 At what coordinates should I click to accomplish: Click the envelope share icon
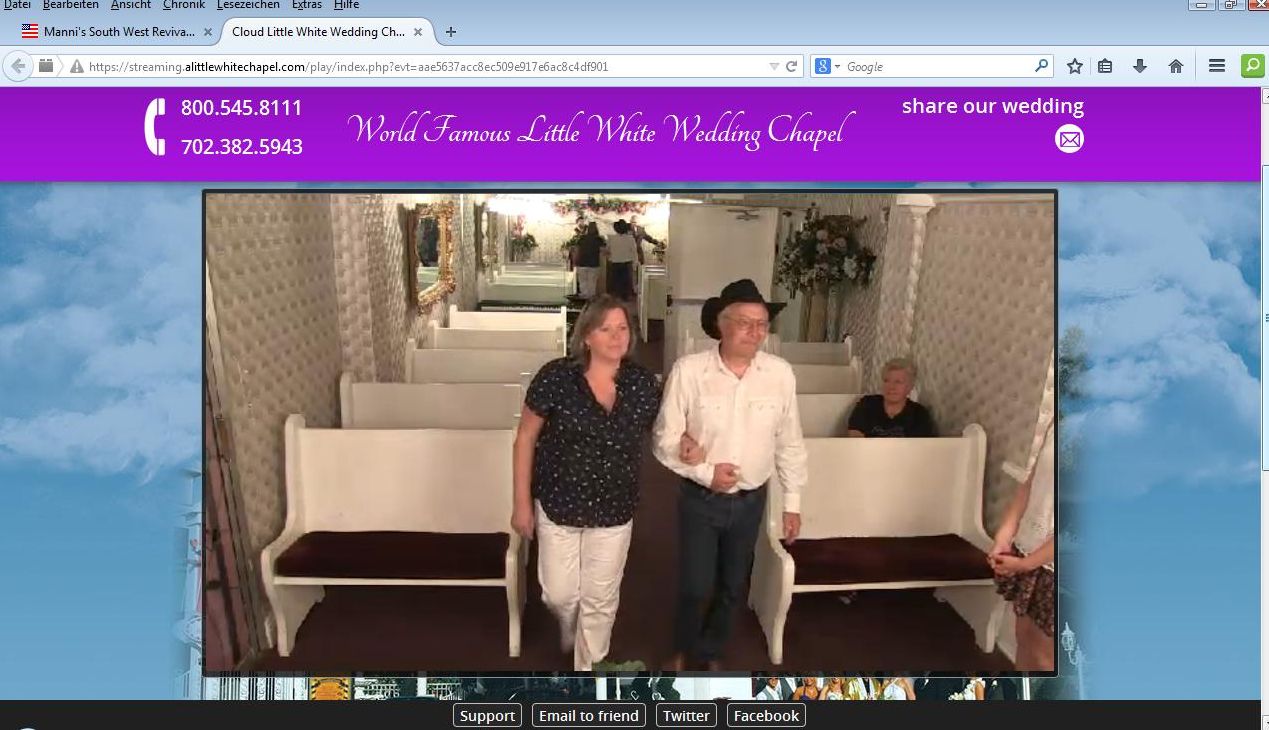pyautogui.click(x=1069, y=139)
